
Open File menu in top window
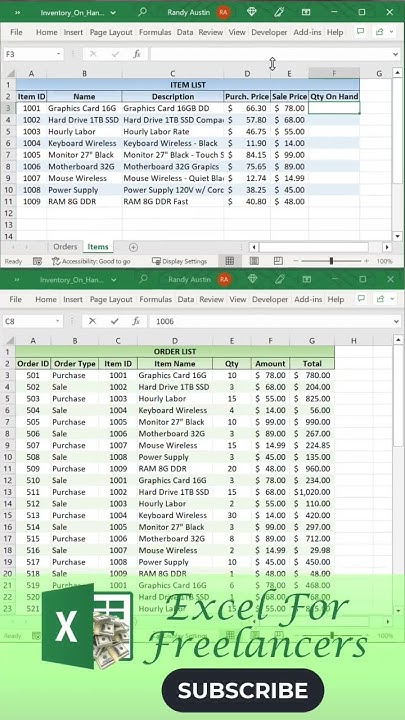point(16,32)
